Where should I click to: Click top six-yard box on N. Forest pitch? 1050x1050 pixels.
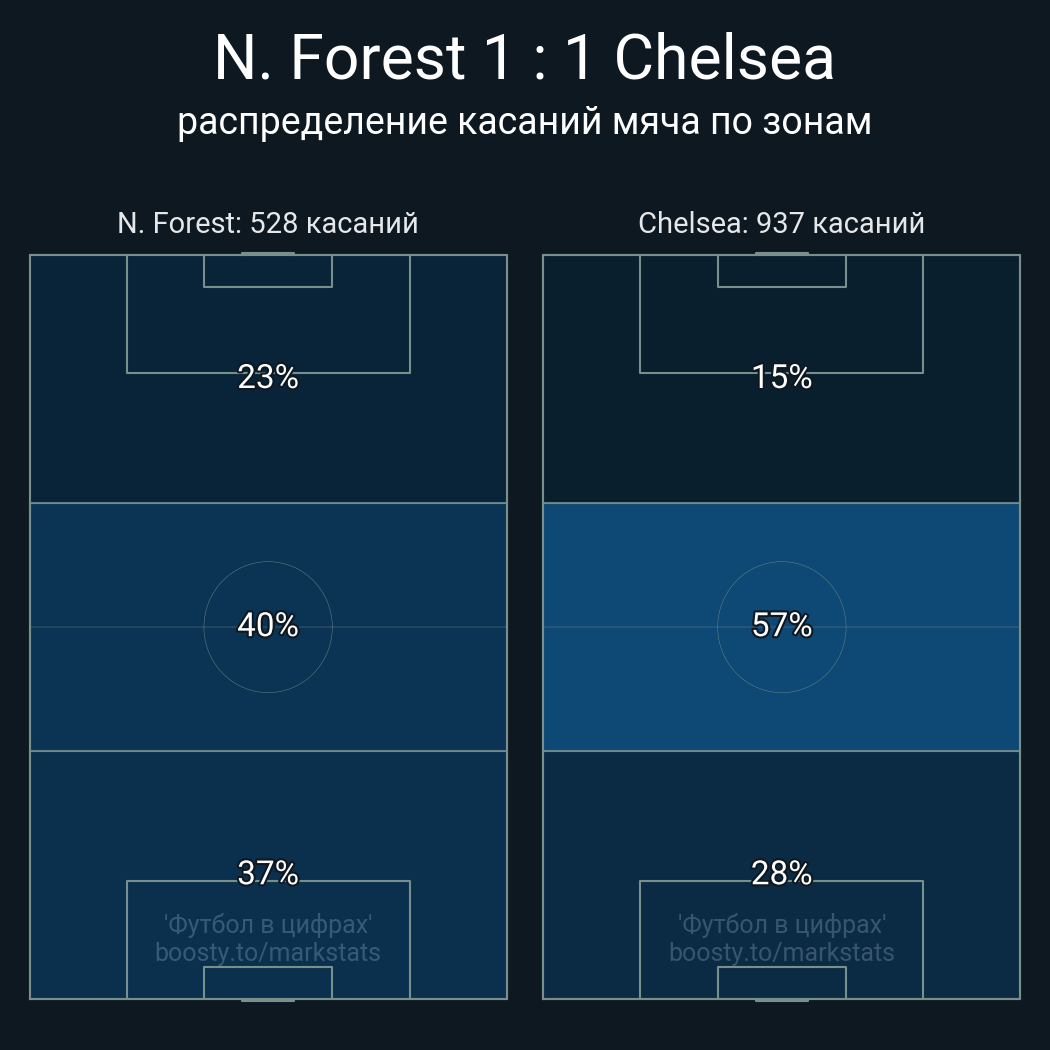[x=268, y=271]
